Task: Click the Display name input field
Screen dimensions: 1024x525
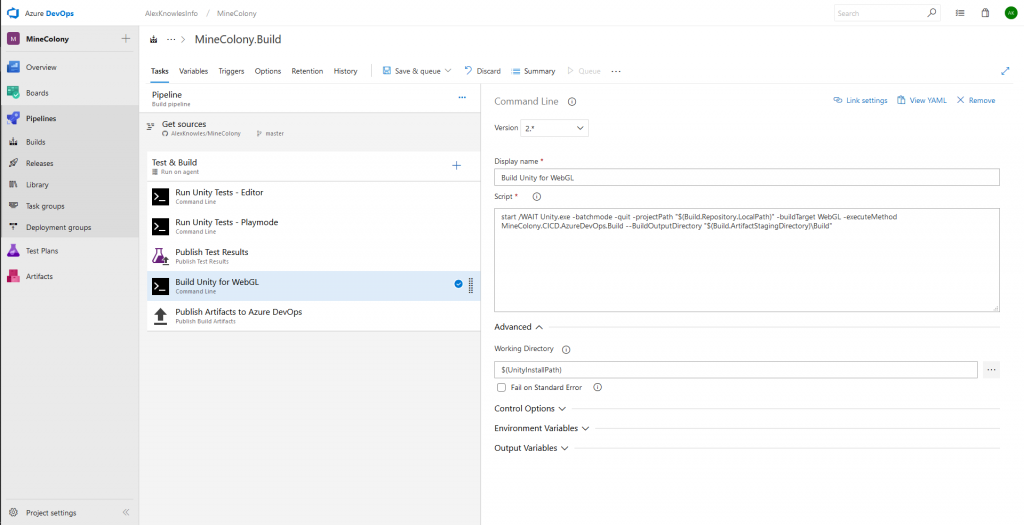Action: [x=746, y=177]
